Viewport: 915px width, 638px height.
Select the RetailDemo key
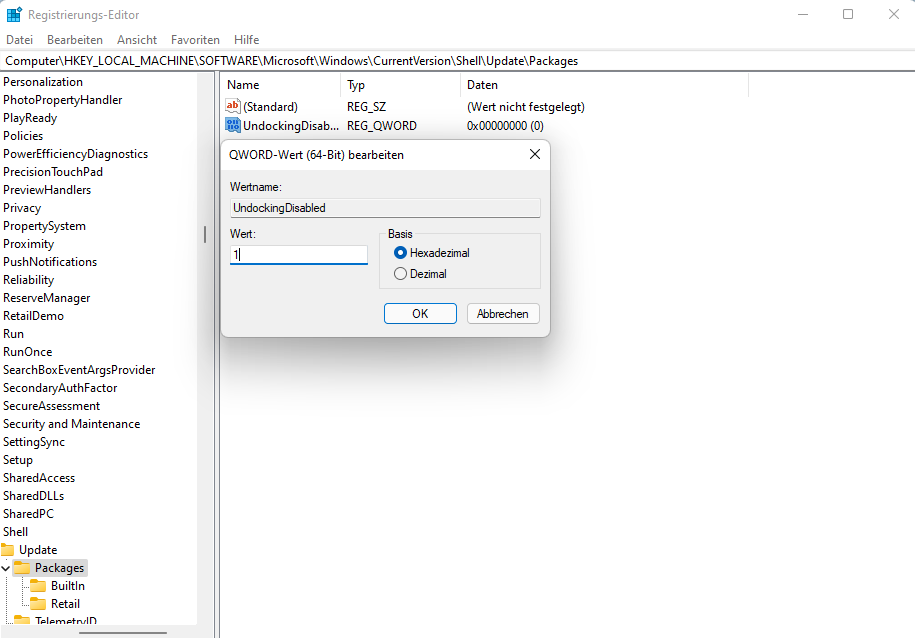point(33,316)
